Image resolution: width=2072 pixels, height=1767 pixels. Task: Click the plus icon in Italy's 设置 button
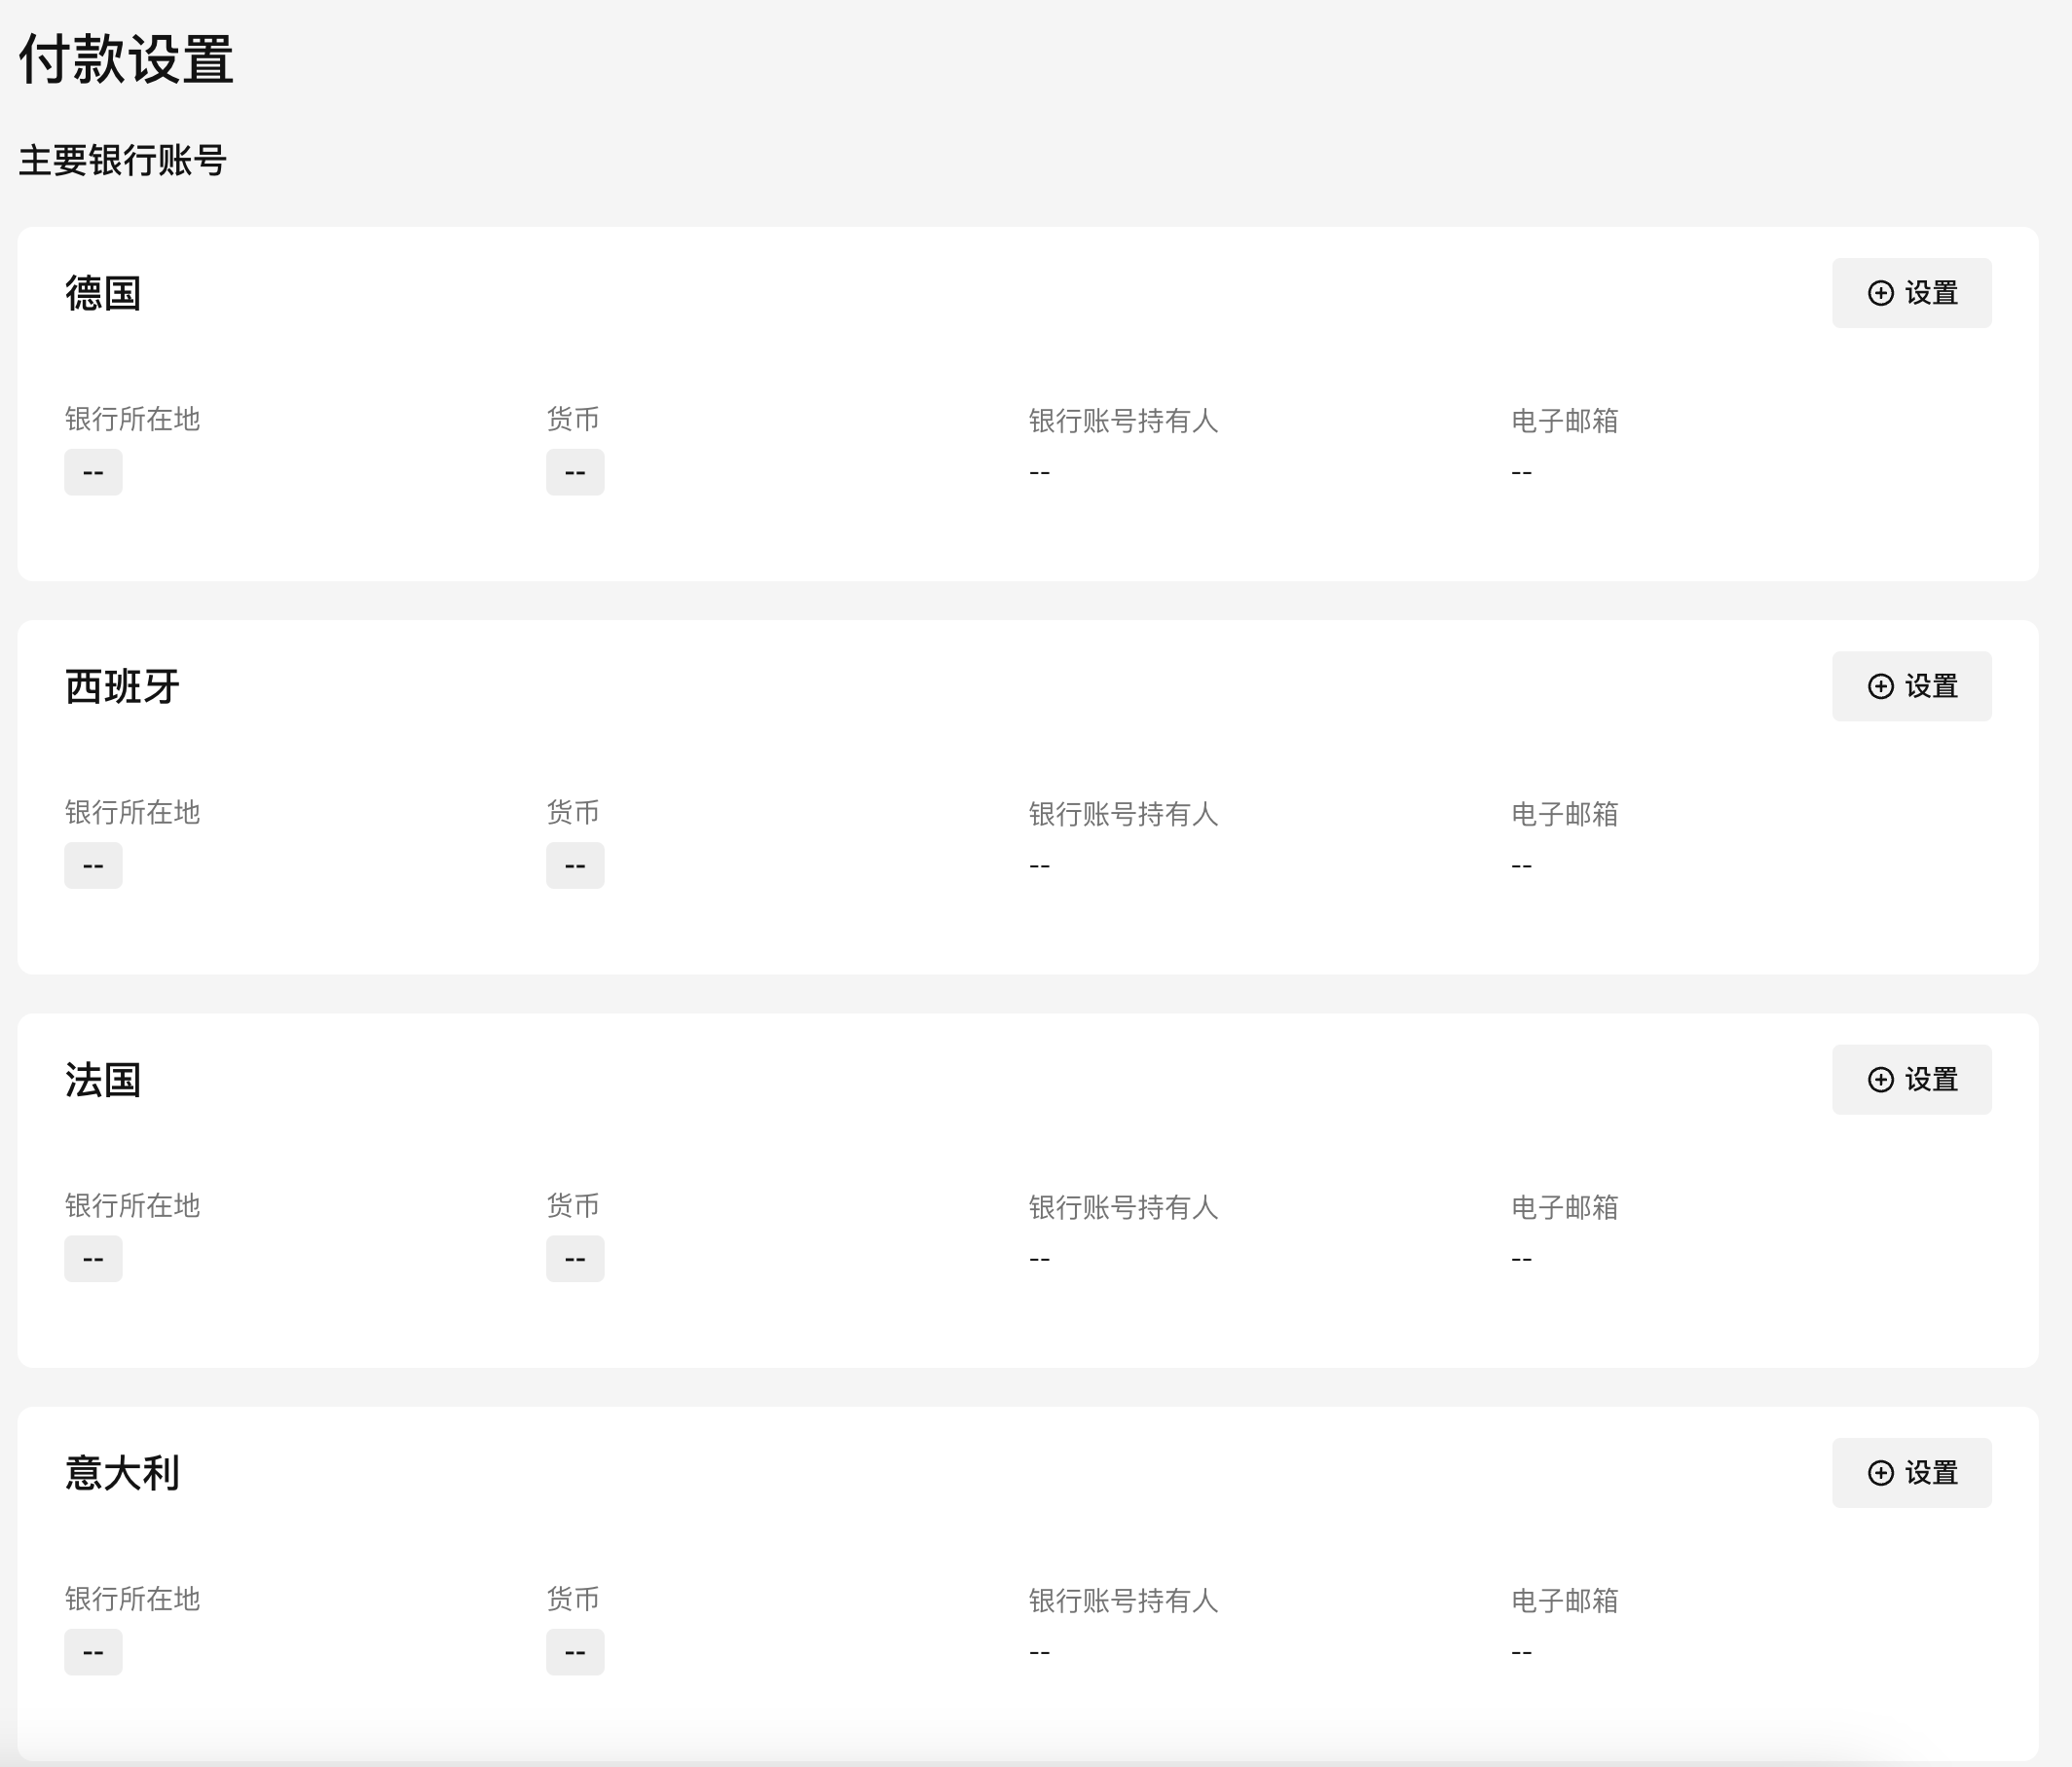pos(1880,1473)
